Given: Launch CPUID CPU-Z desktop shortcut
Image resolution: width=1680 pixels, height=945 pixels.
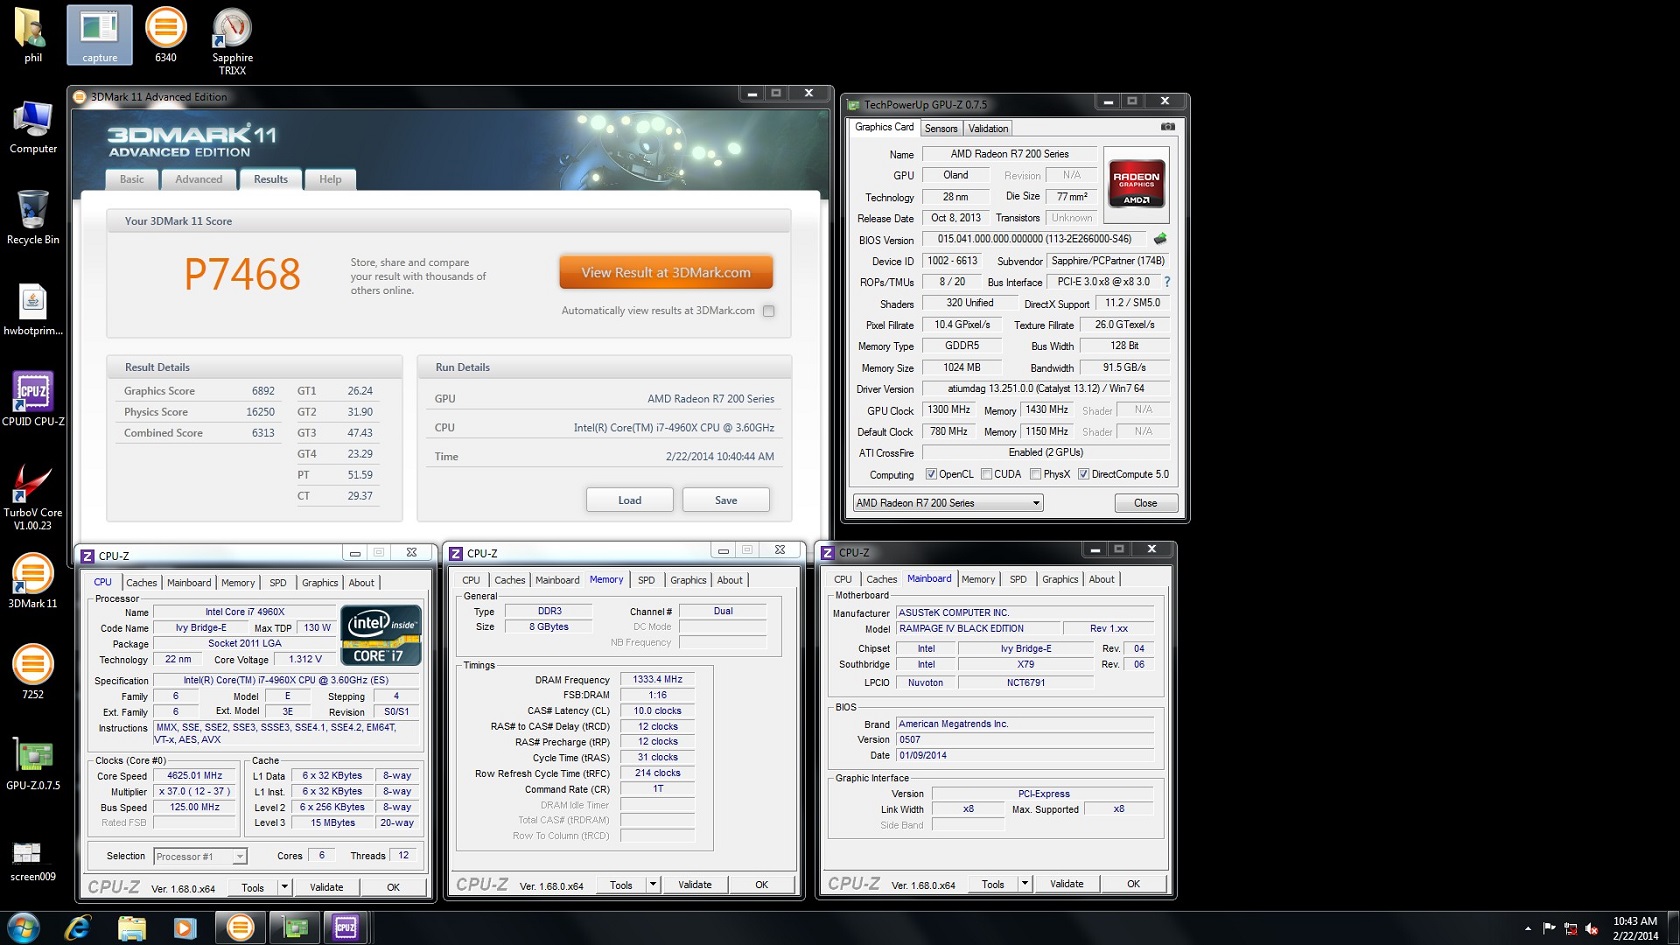Looking at the screenshot, I should pyautogui.click(x=33, y=399).
